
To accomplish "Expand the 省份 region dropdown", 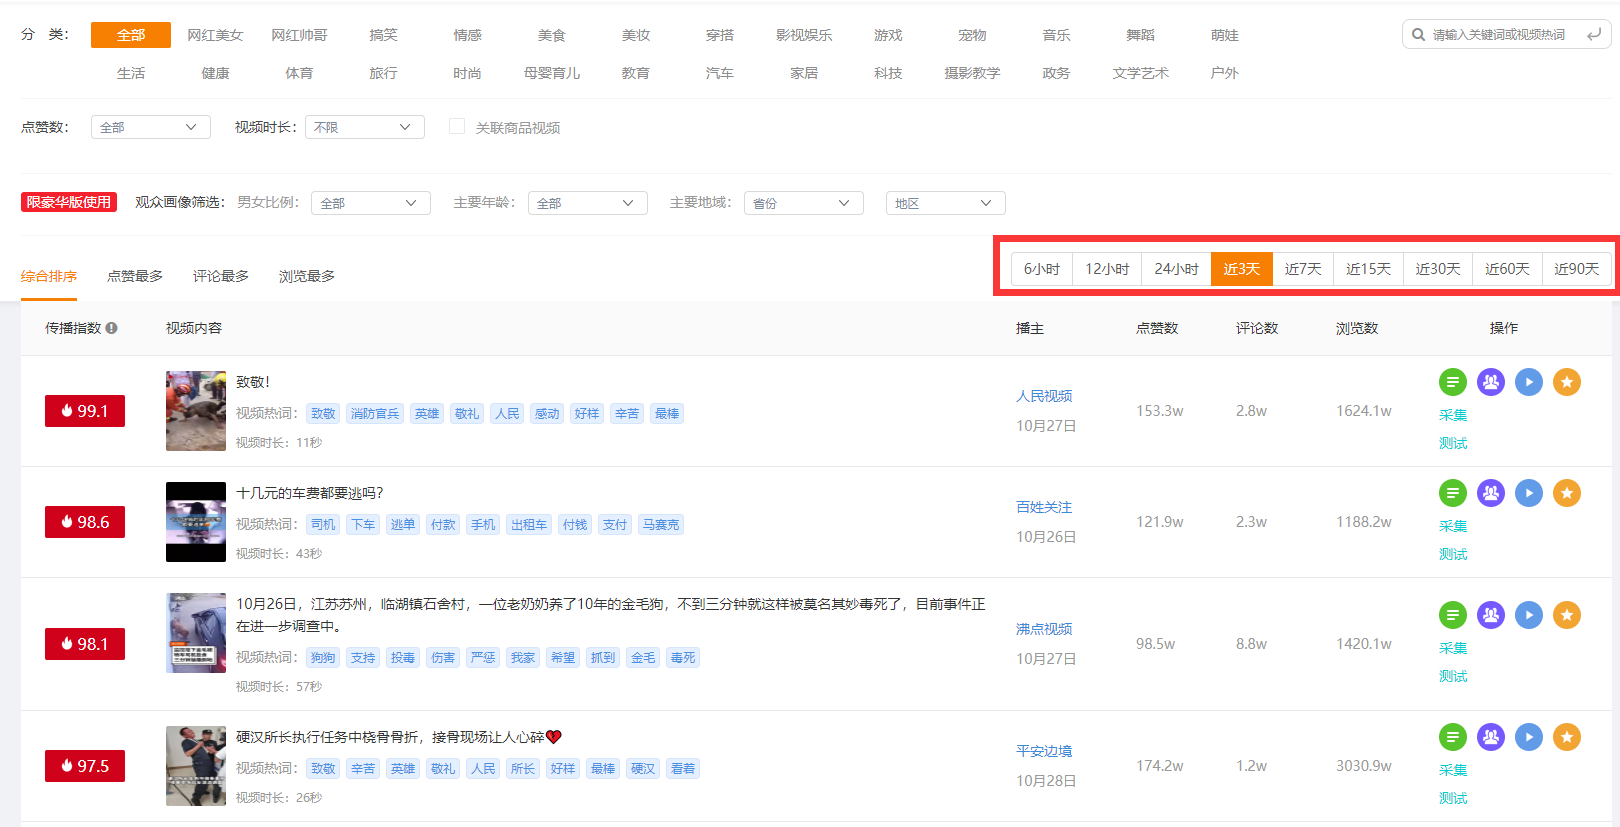I will [803, 203].
